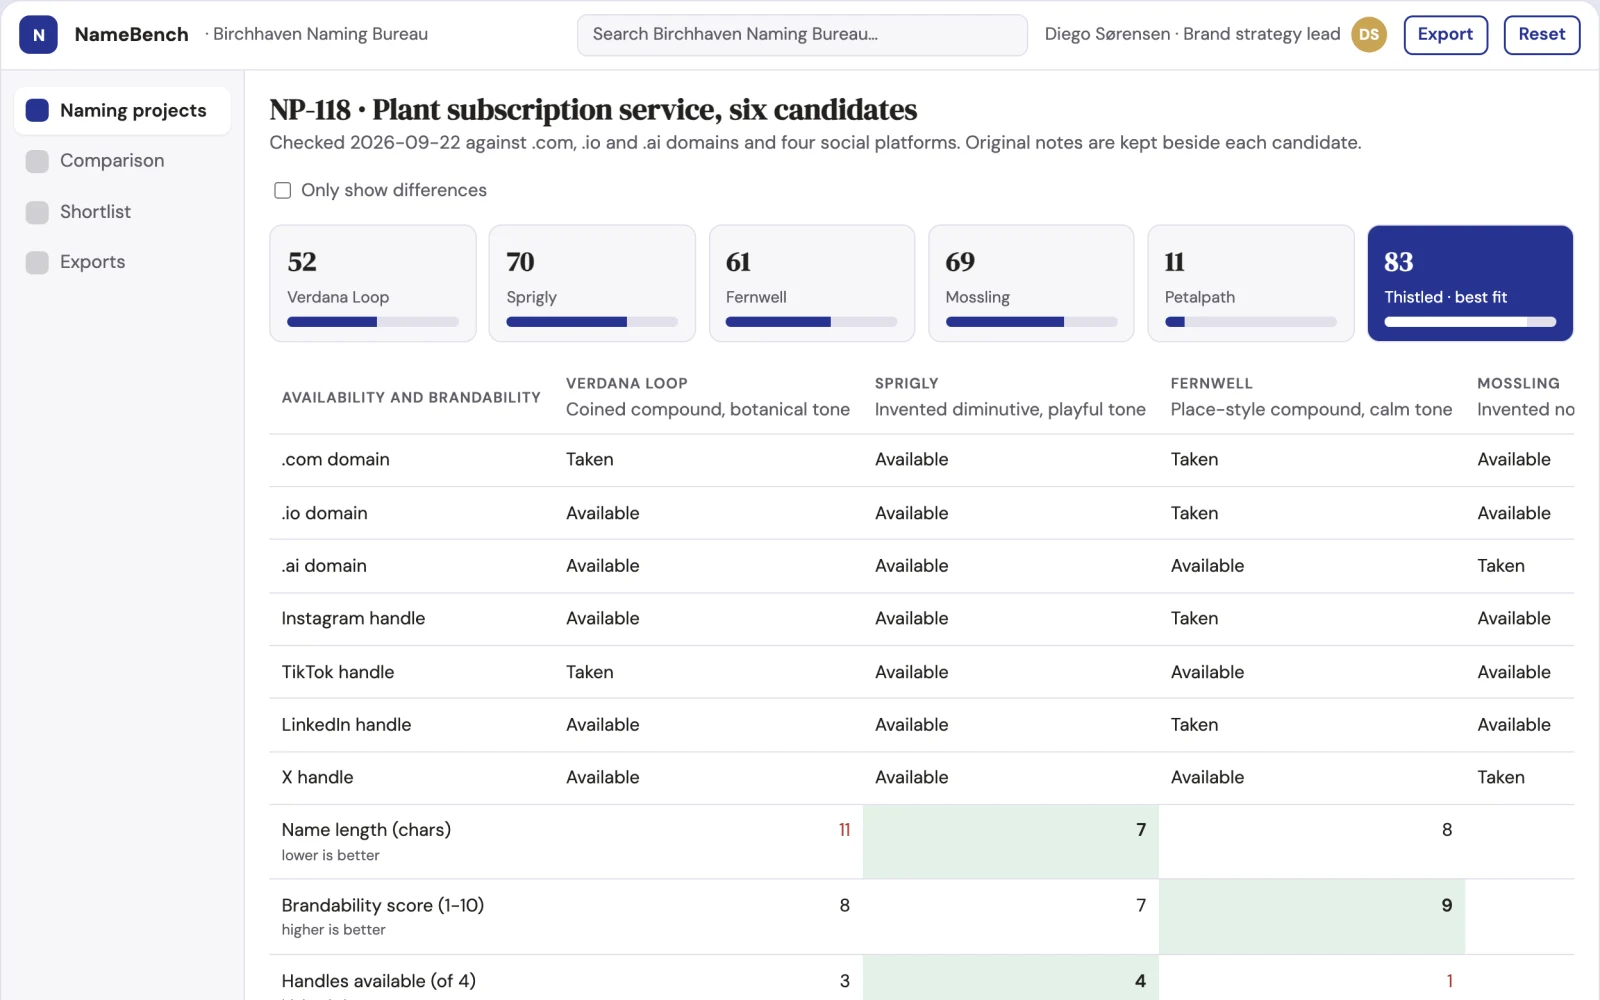1600x1000 pixels.
Task: Click the Name length (chars) row label
Action: point(366,830)
